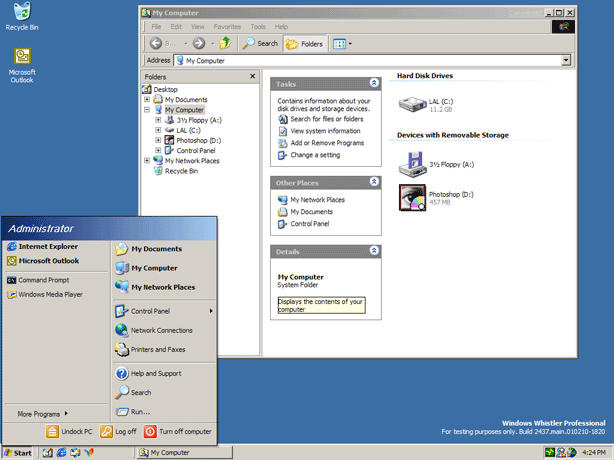Open Printers and Faxes from Start menu
Image resolution: width=614 pixels, height=460 pixels.
tap(150, 350)
